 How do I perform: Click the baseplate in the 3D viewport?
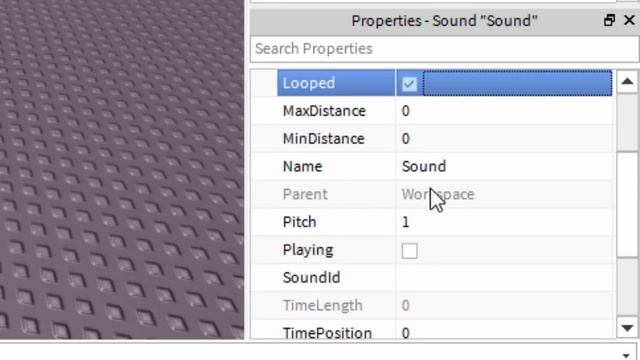coord(122,169)
